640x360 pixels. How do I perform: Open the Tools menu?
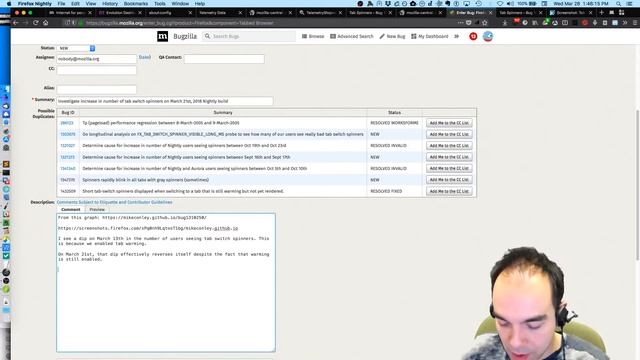click(x=160, y=3)
